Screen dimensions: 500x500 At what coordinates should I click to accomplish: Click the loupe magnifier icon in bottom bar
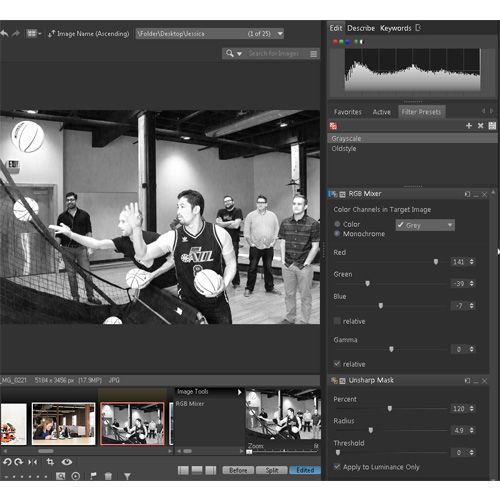(60, 476)
